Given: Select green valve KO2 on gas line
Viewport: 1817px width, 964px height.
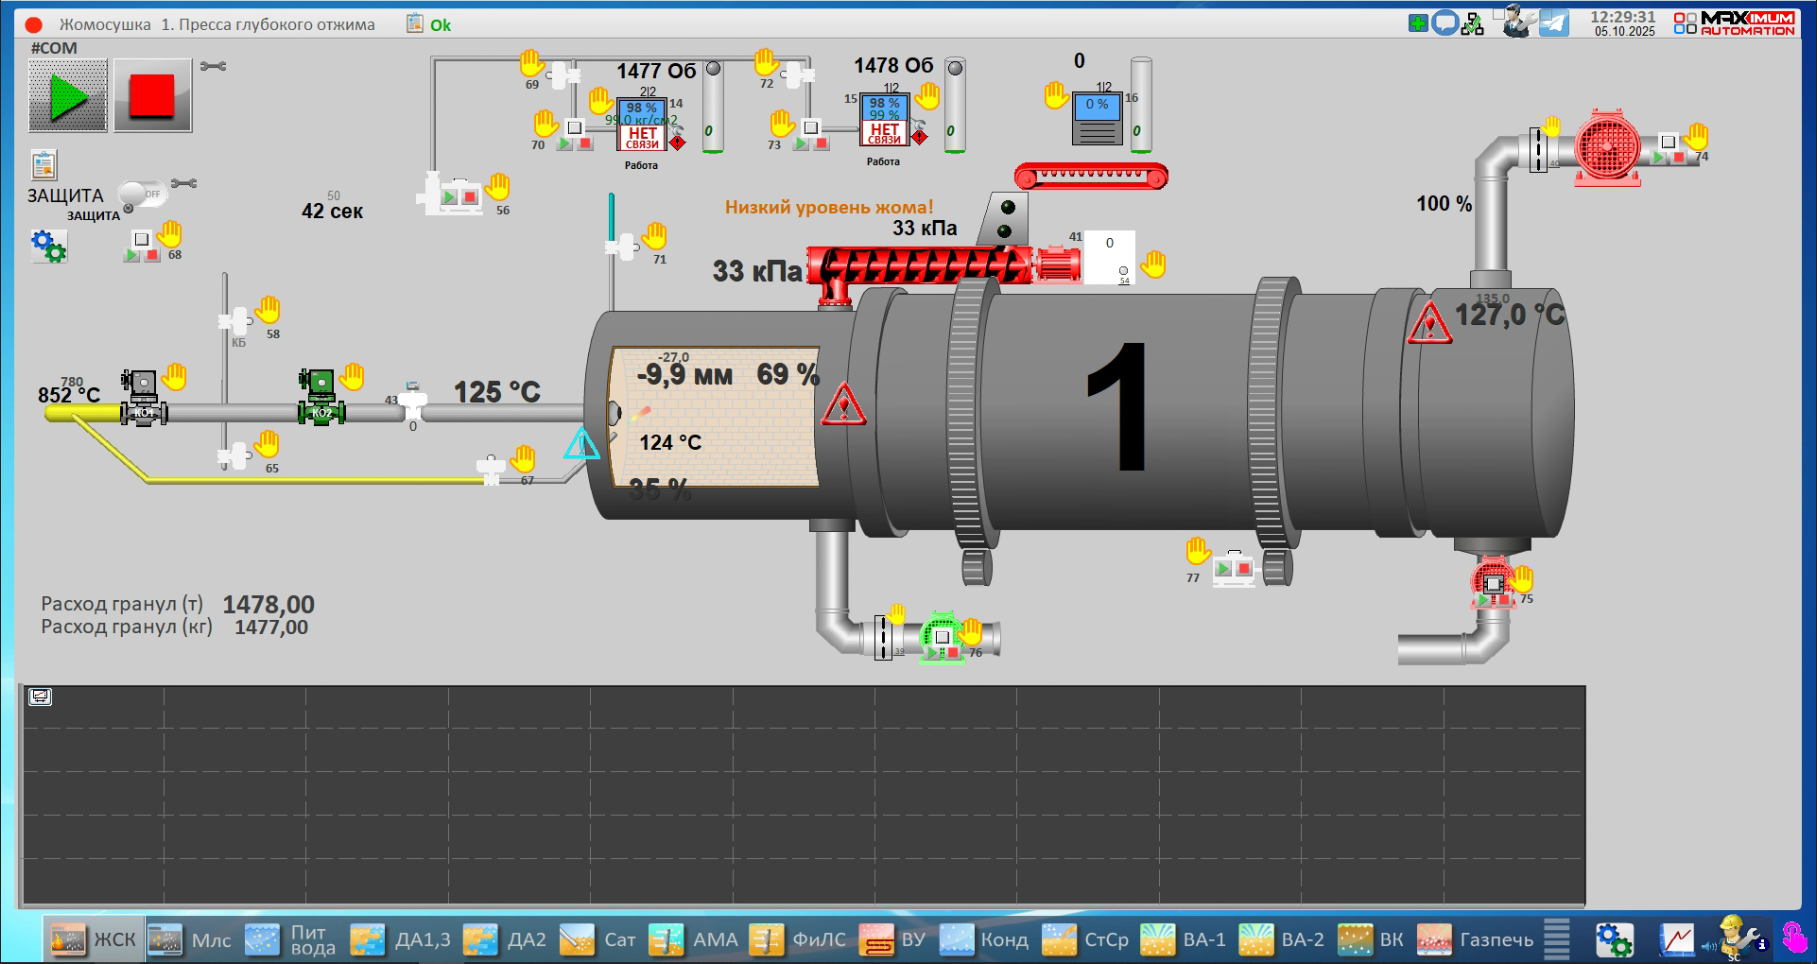Looking at the screenshot, I should tap(321, 398).
